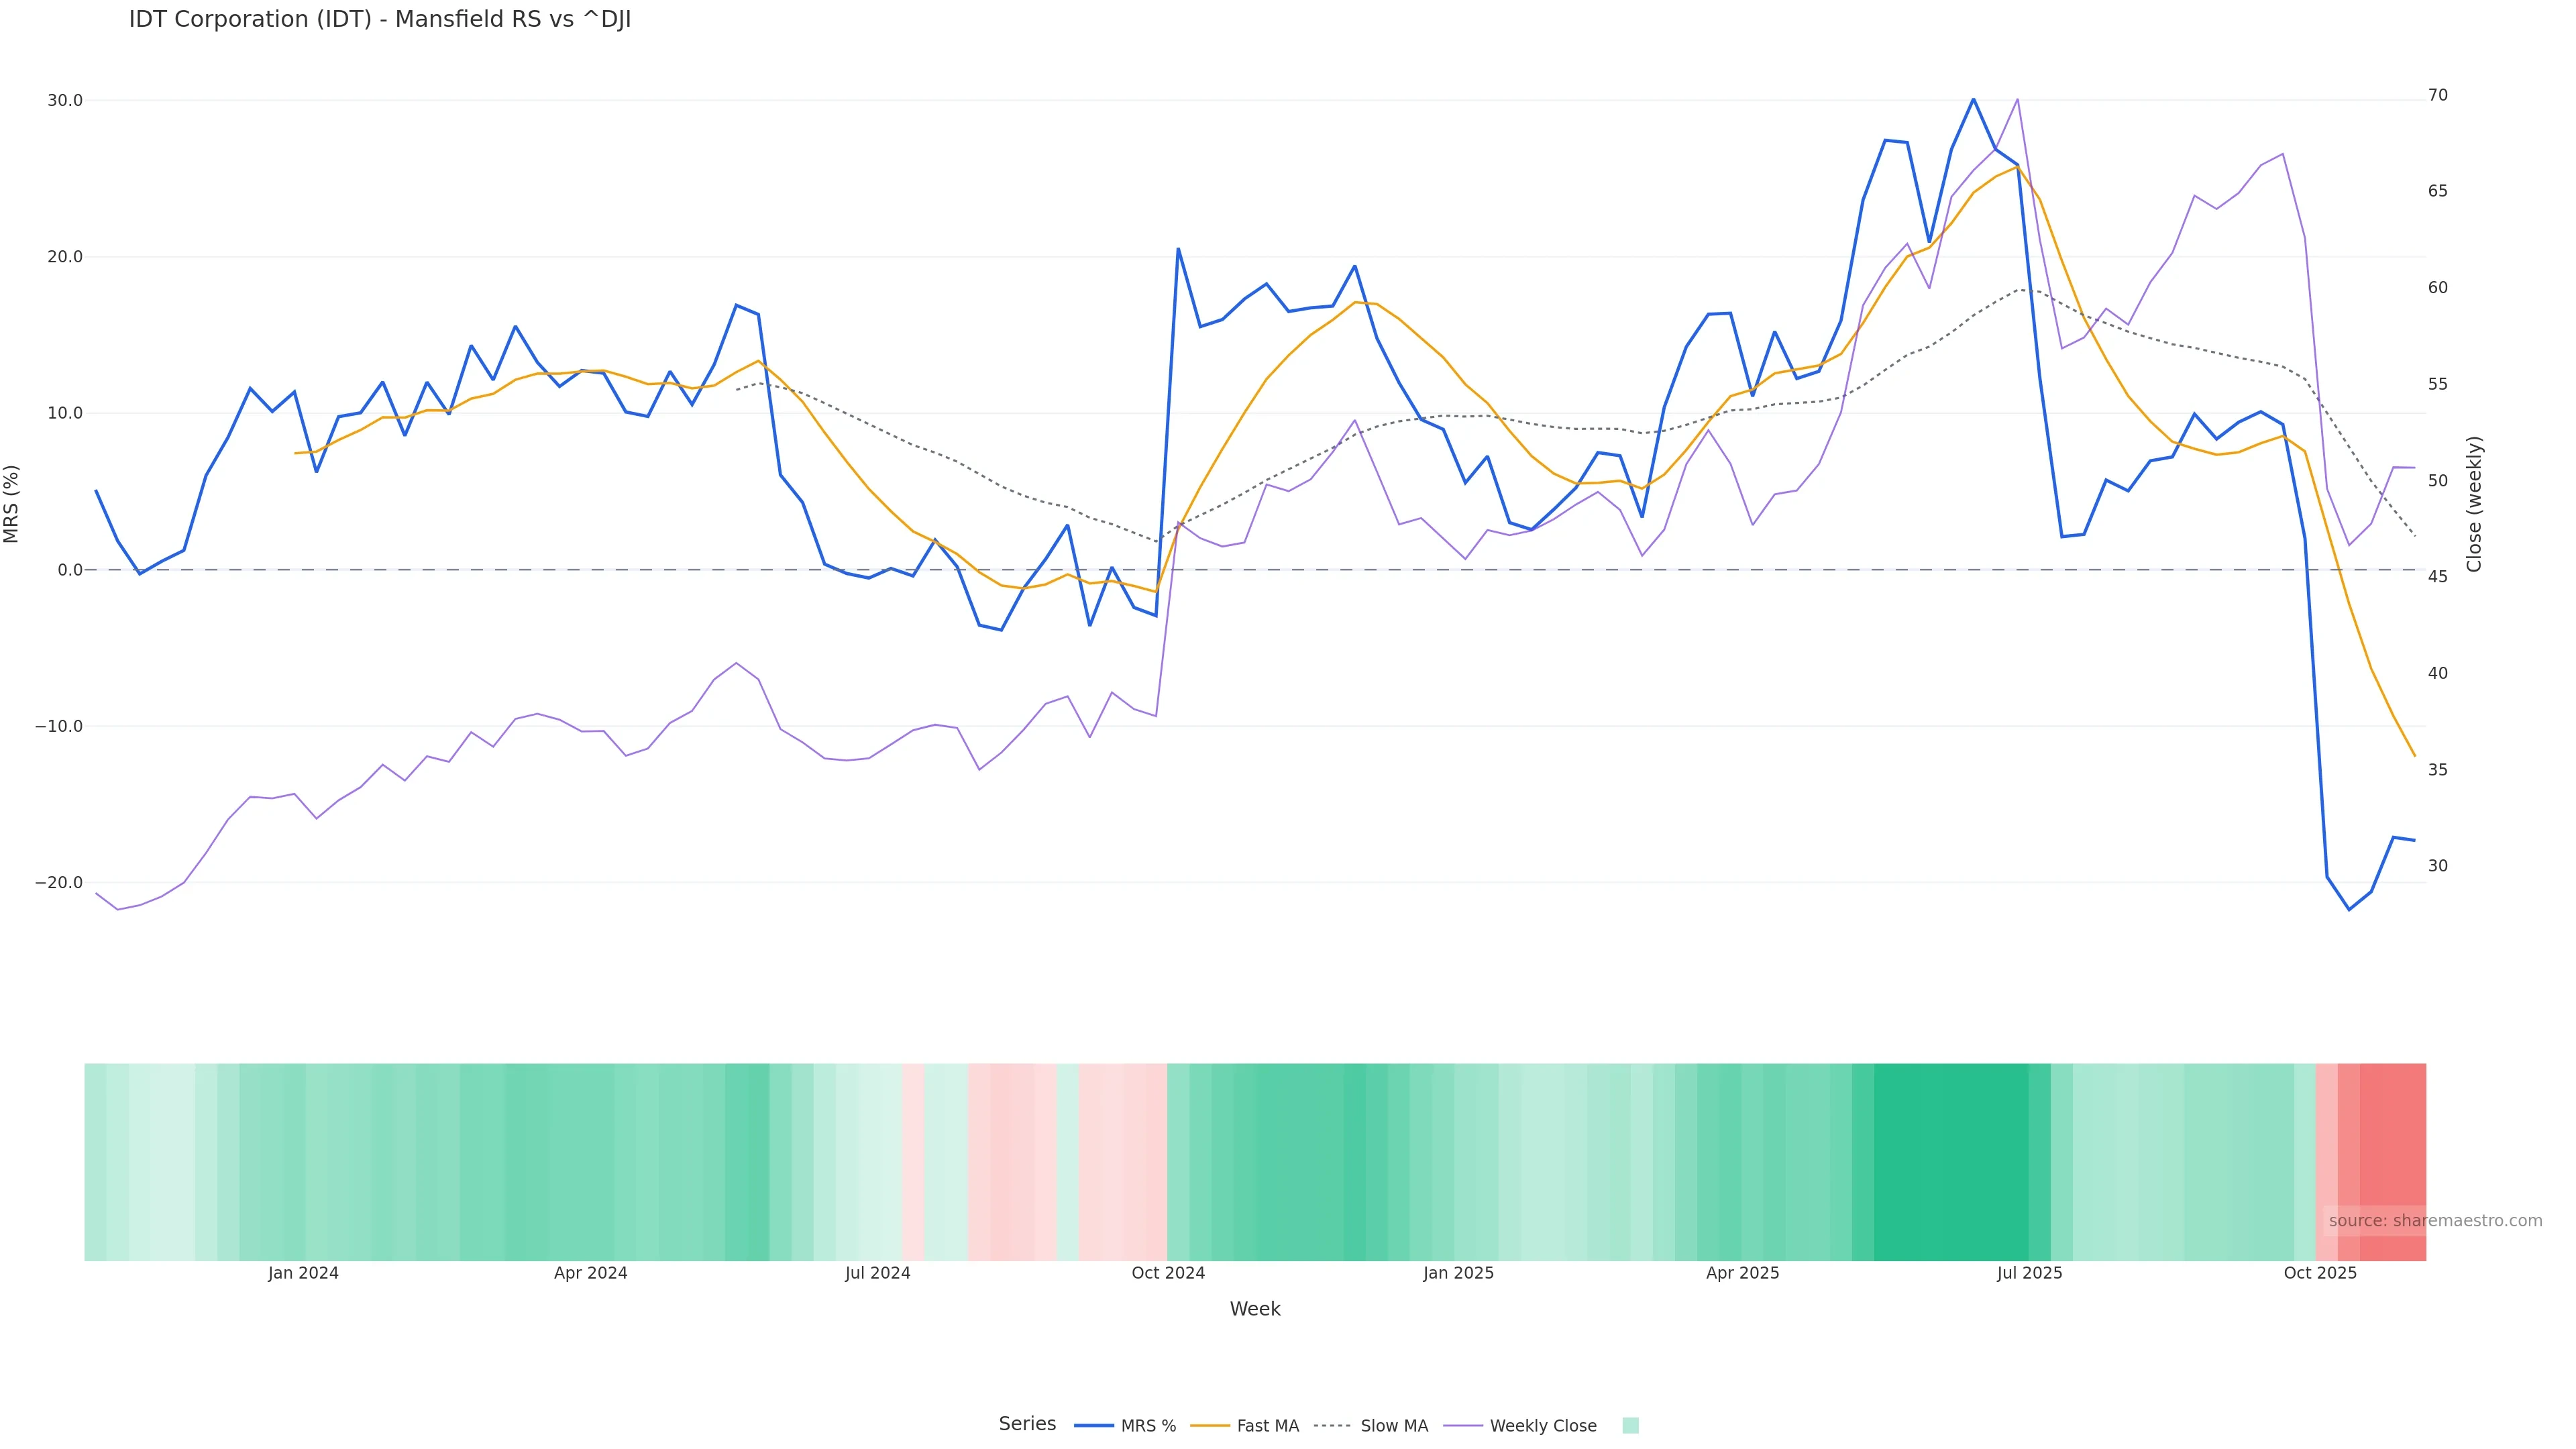Click the darkest green band in heatmap strip
Screen dimensions: 2576x1449
click(x=1950, y=1161)
